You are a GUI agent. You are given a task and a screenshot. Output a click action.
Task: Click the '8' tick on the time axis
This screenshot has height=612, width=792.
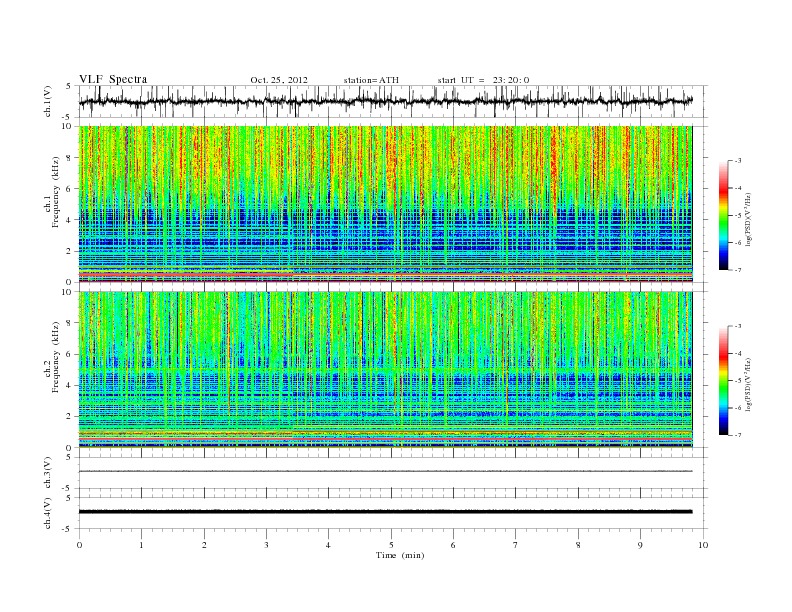point(578,545)
